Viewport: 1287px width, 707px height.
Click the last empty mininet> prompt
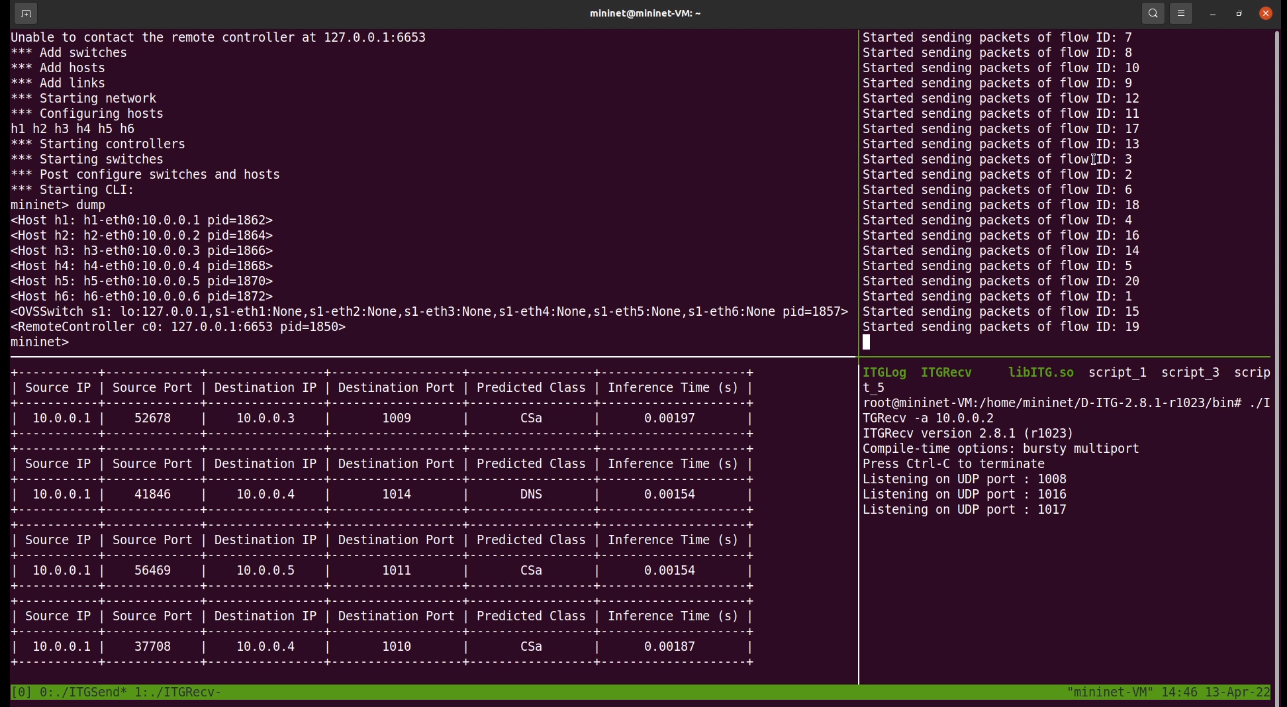point(40,342)
